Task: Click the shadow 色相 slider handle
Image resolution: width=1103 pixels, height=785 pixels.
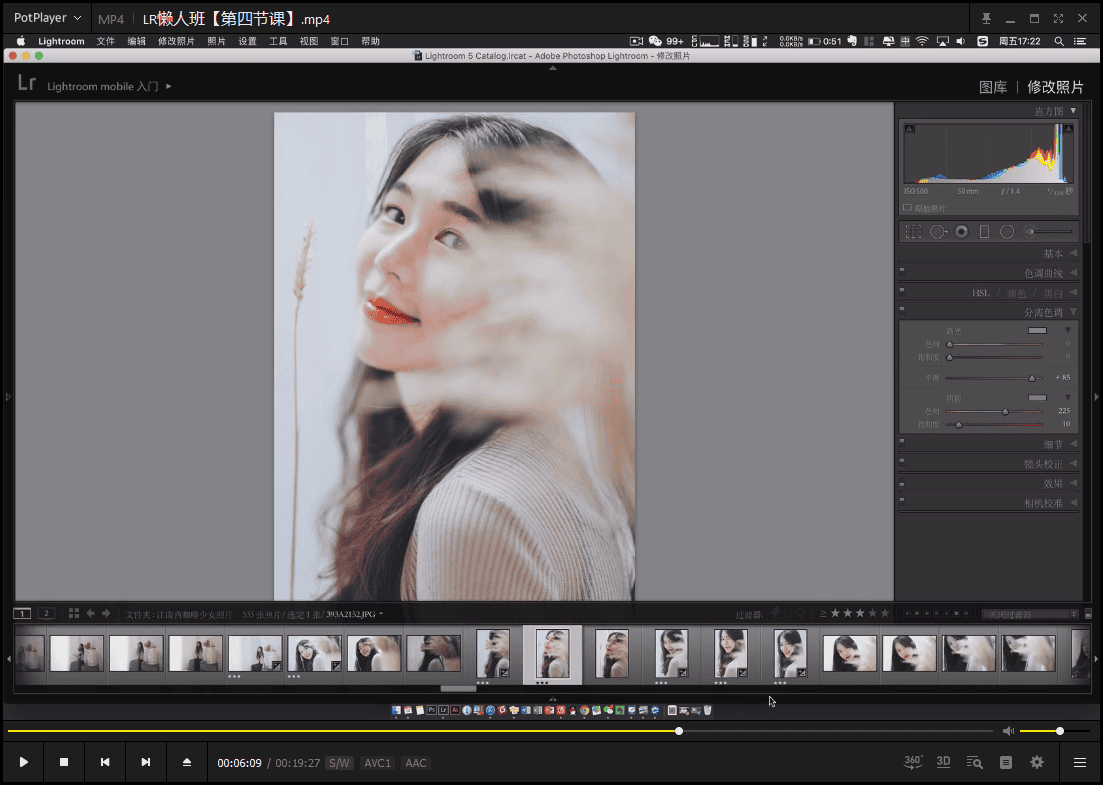Action: [1005, 411]
